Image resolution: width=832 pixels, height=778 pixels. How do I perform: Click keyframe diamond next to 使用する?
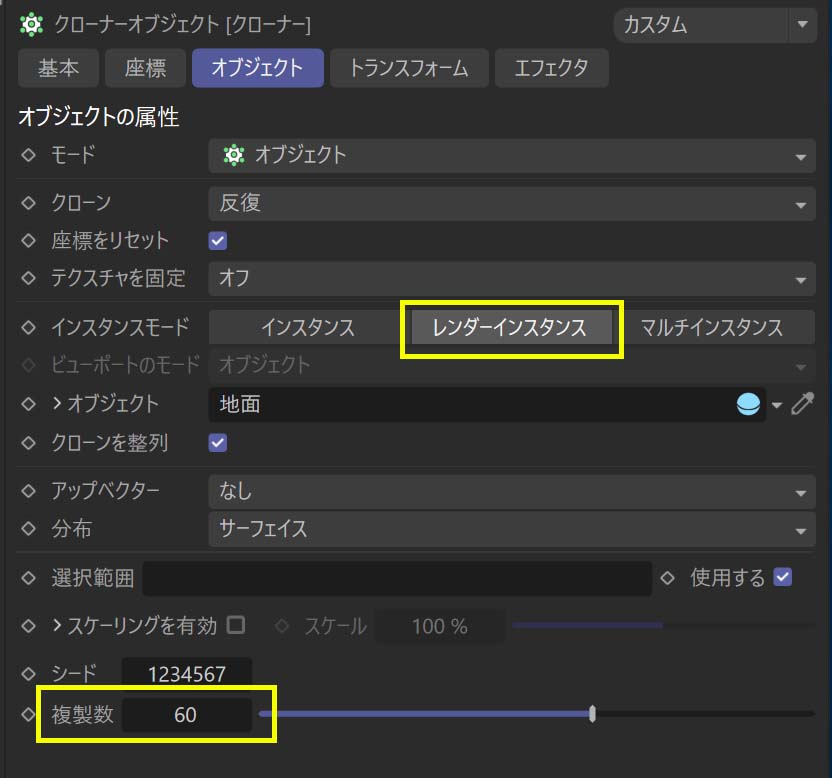click(x=668, y=578)
